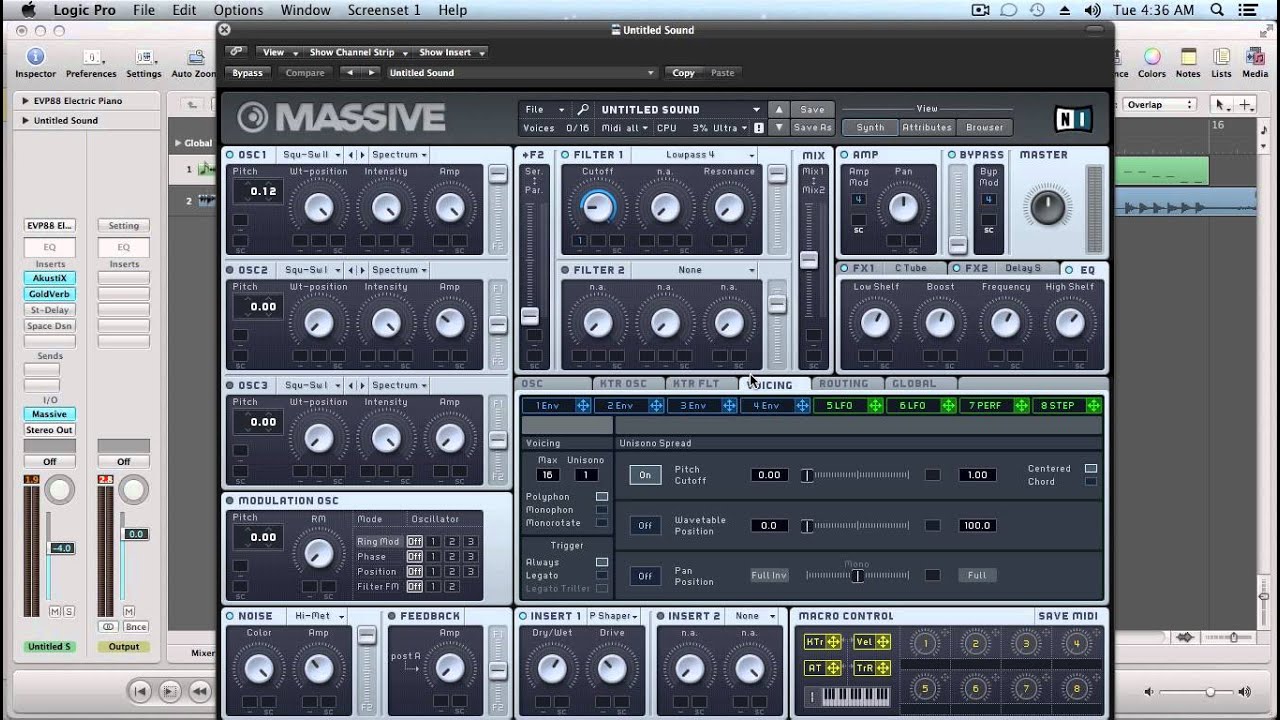Open Spotlight search in macOS menu bar
Viewport: 1280px width, 720px height.
pos(1217,10)
